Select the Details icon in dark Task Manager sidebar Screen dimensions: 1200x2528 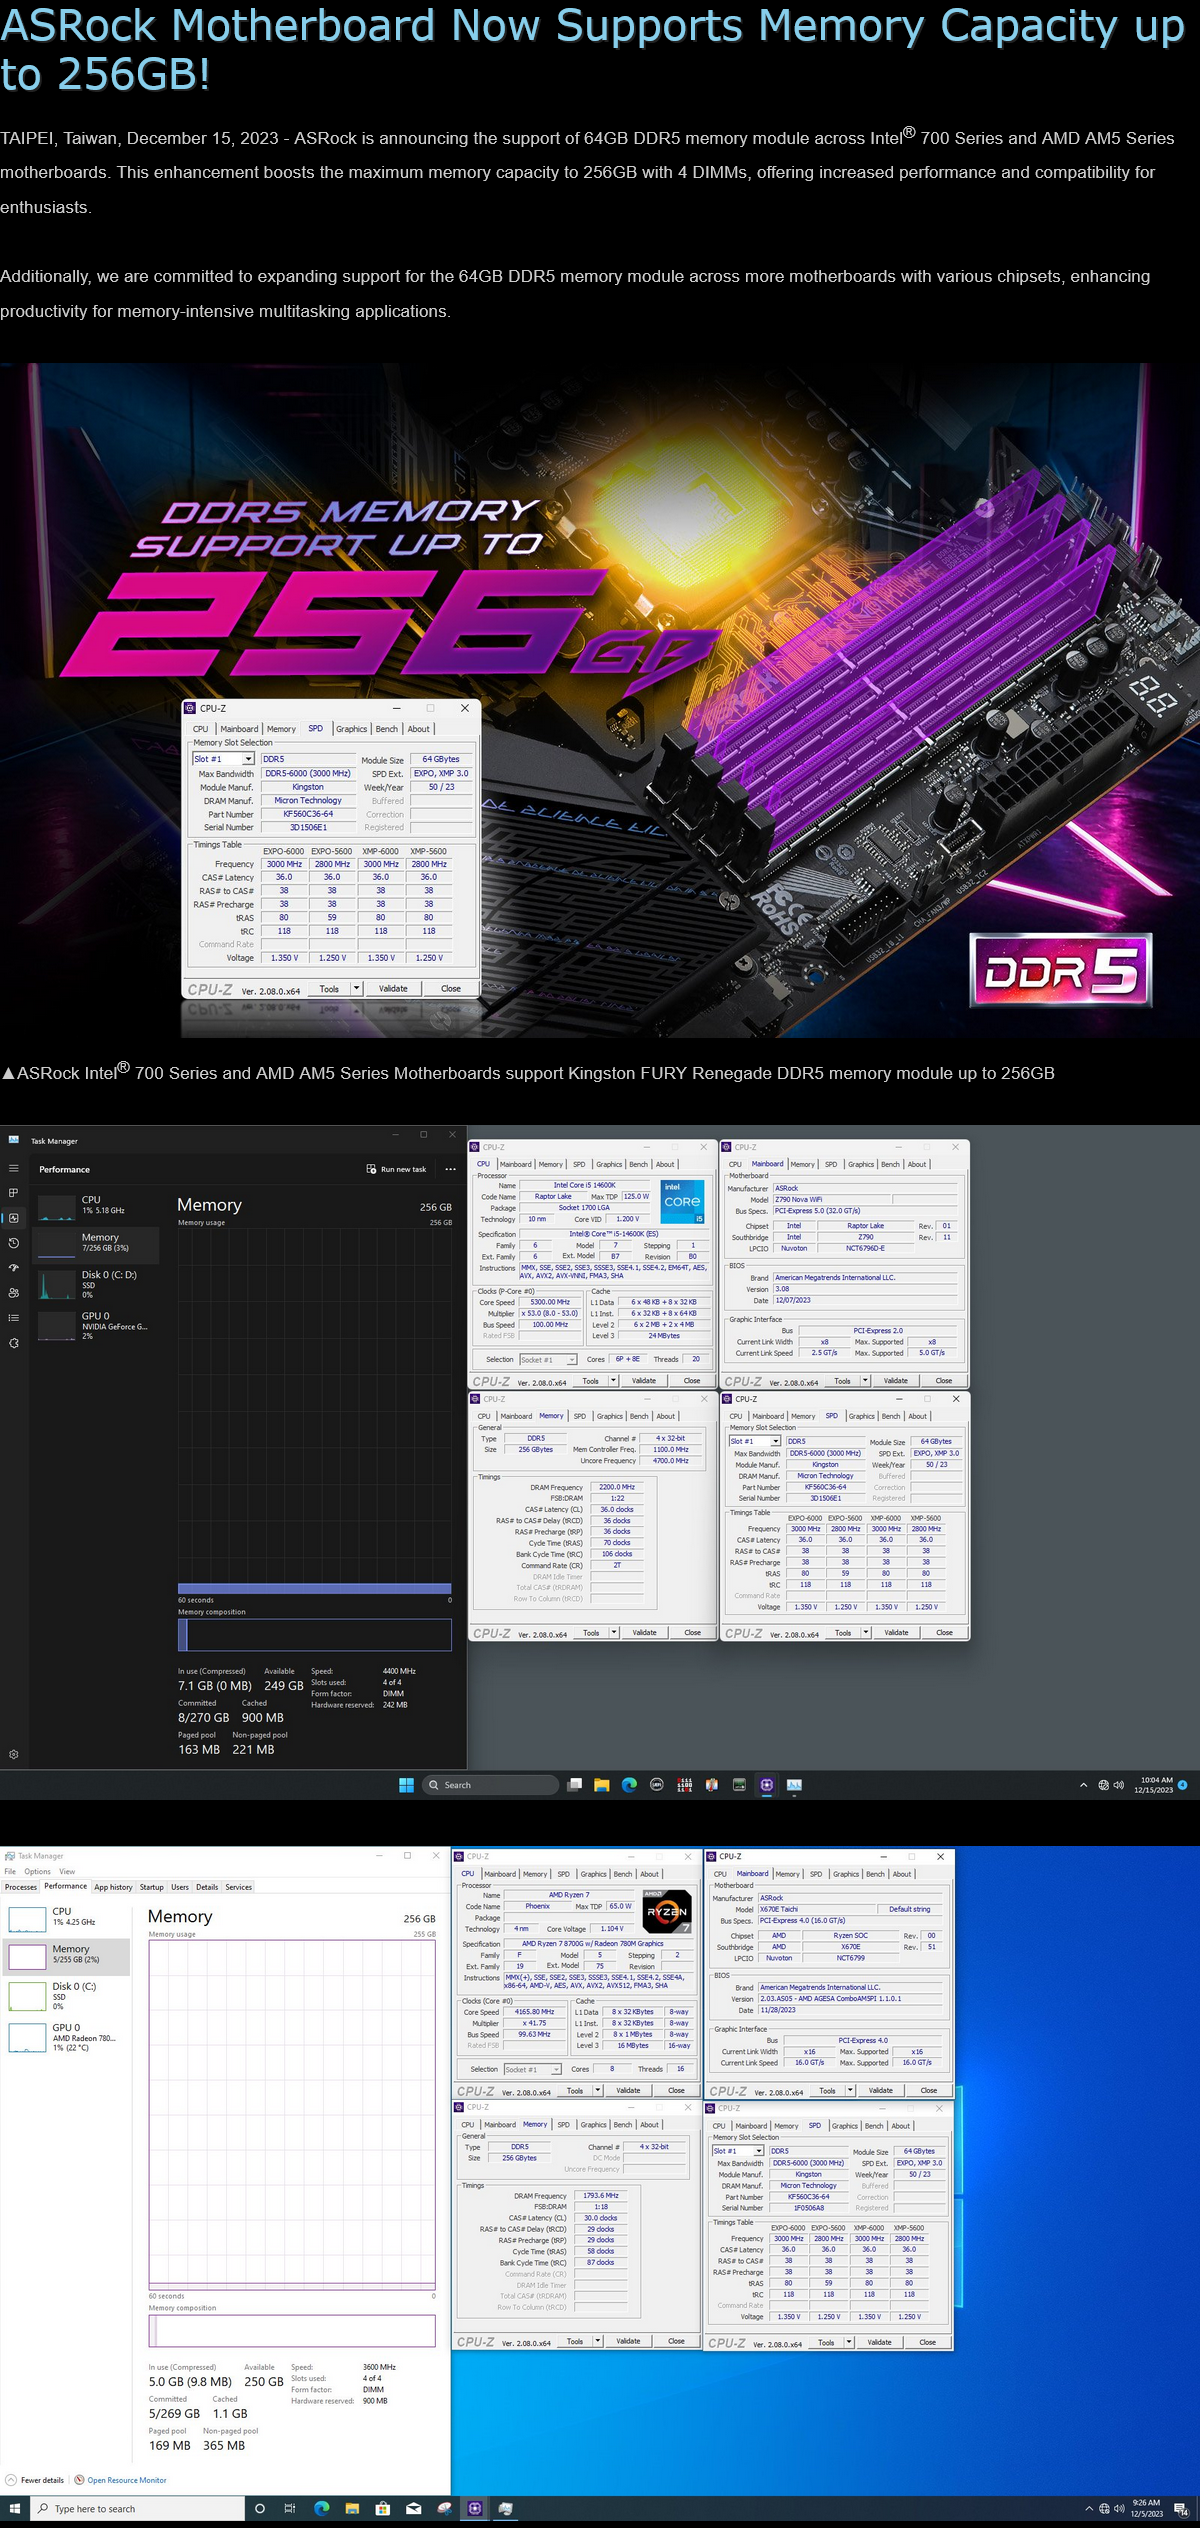(x=13, y=1318)
